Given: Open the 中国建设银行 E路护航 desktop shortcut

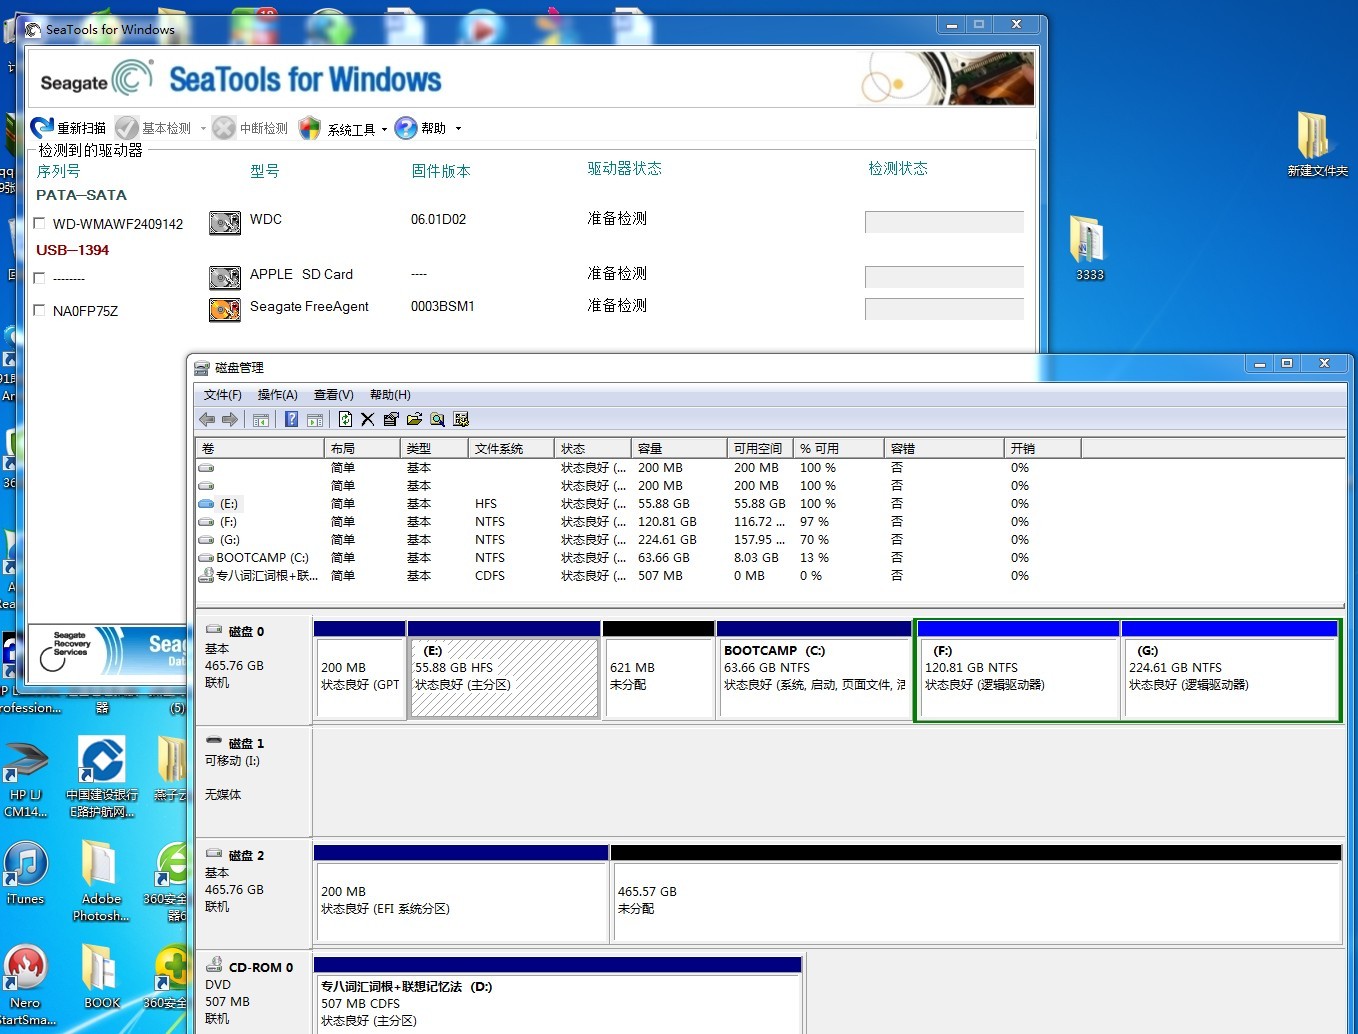Looking at the screenshot, I should click(x=102, y=778).
